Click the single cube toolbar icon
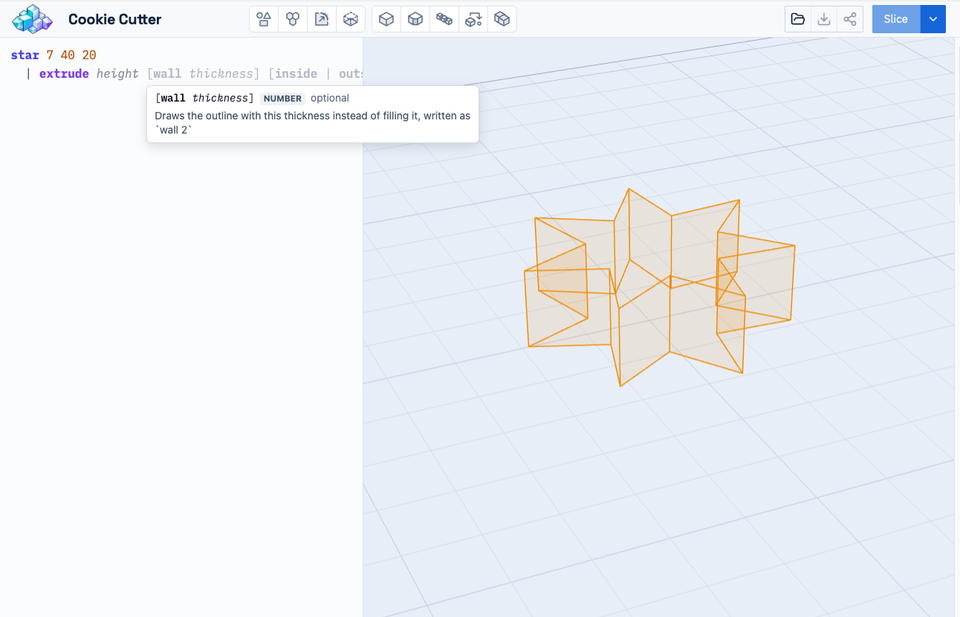The width and height of the screenshot is (960, 617). point(386,19)
